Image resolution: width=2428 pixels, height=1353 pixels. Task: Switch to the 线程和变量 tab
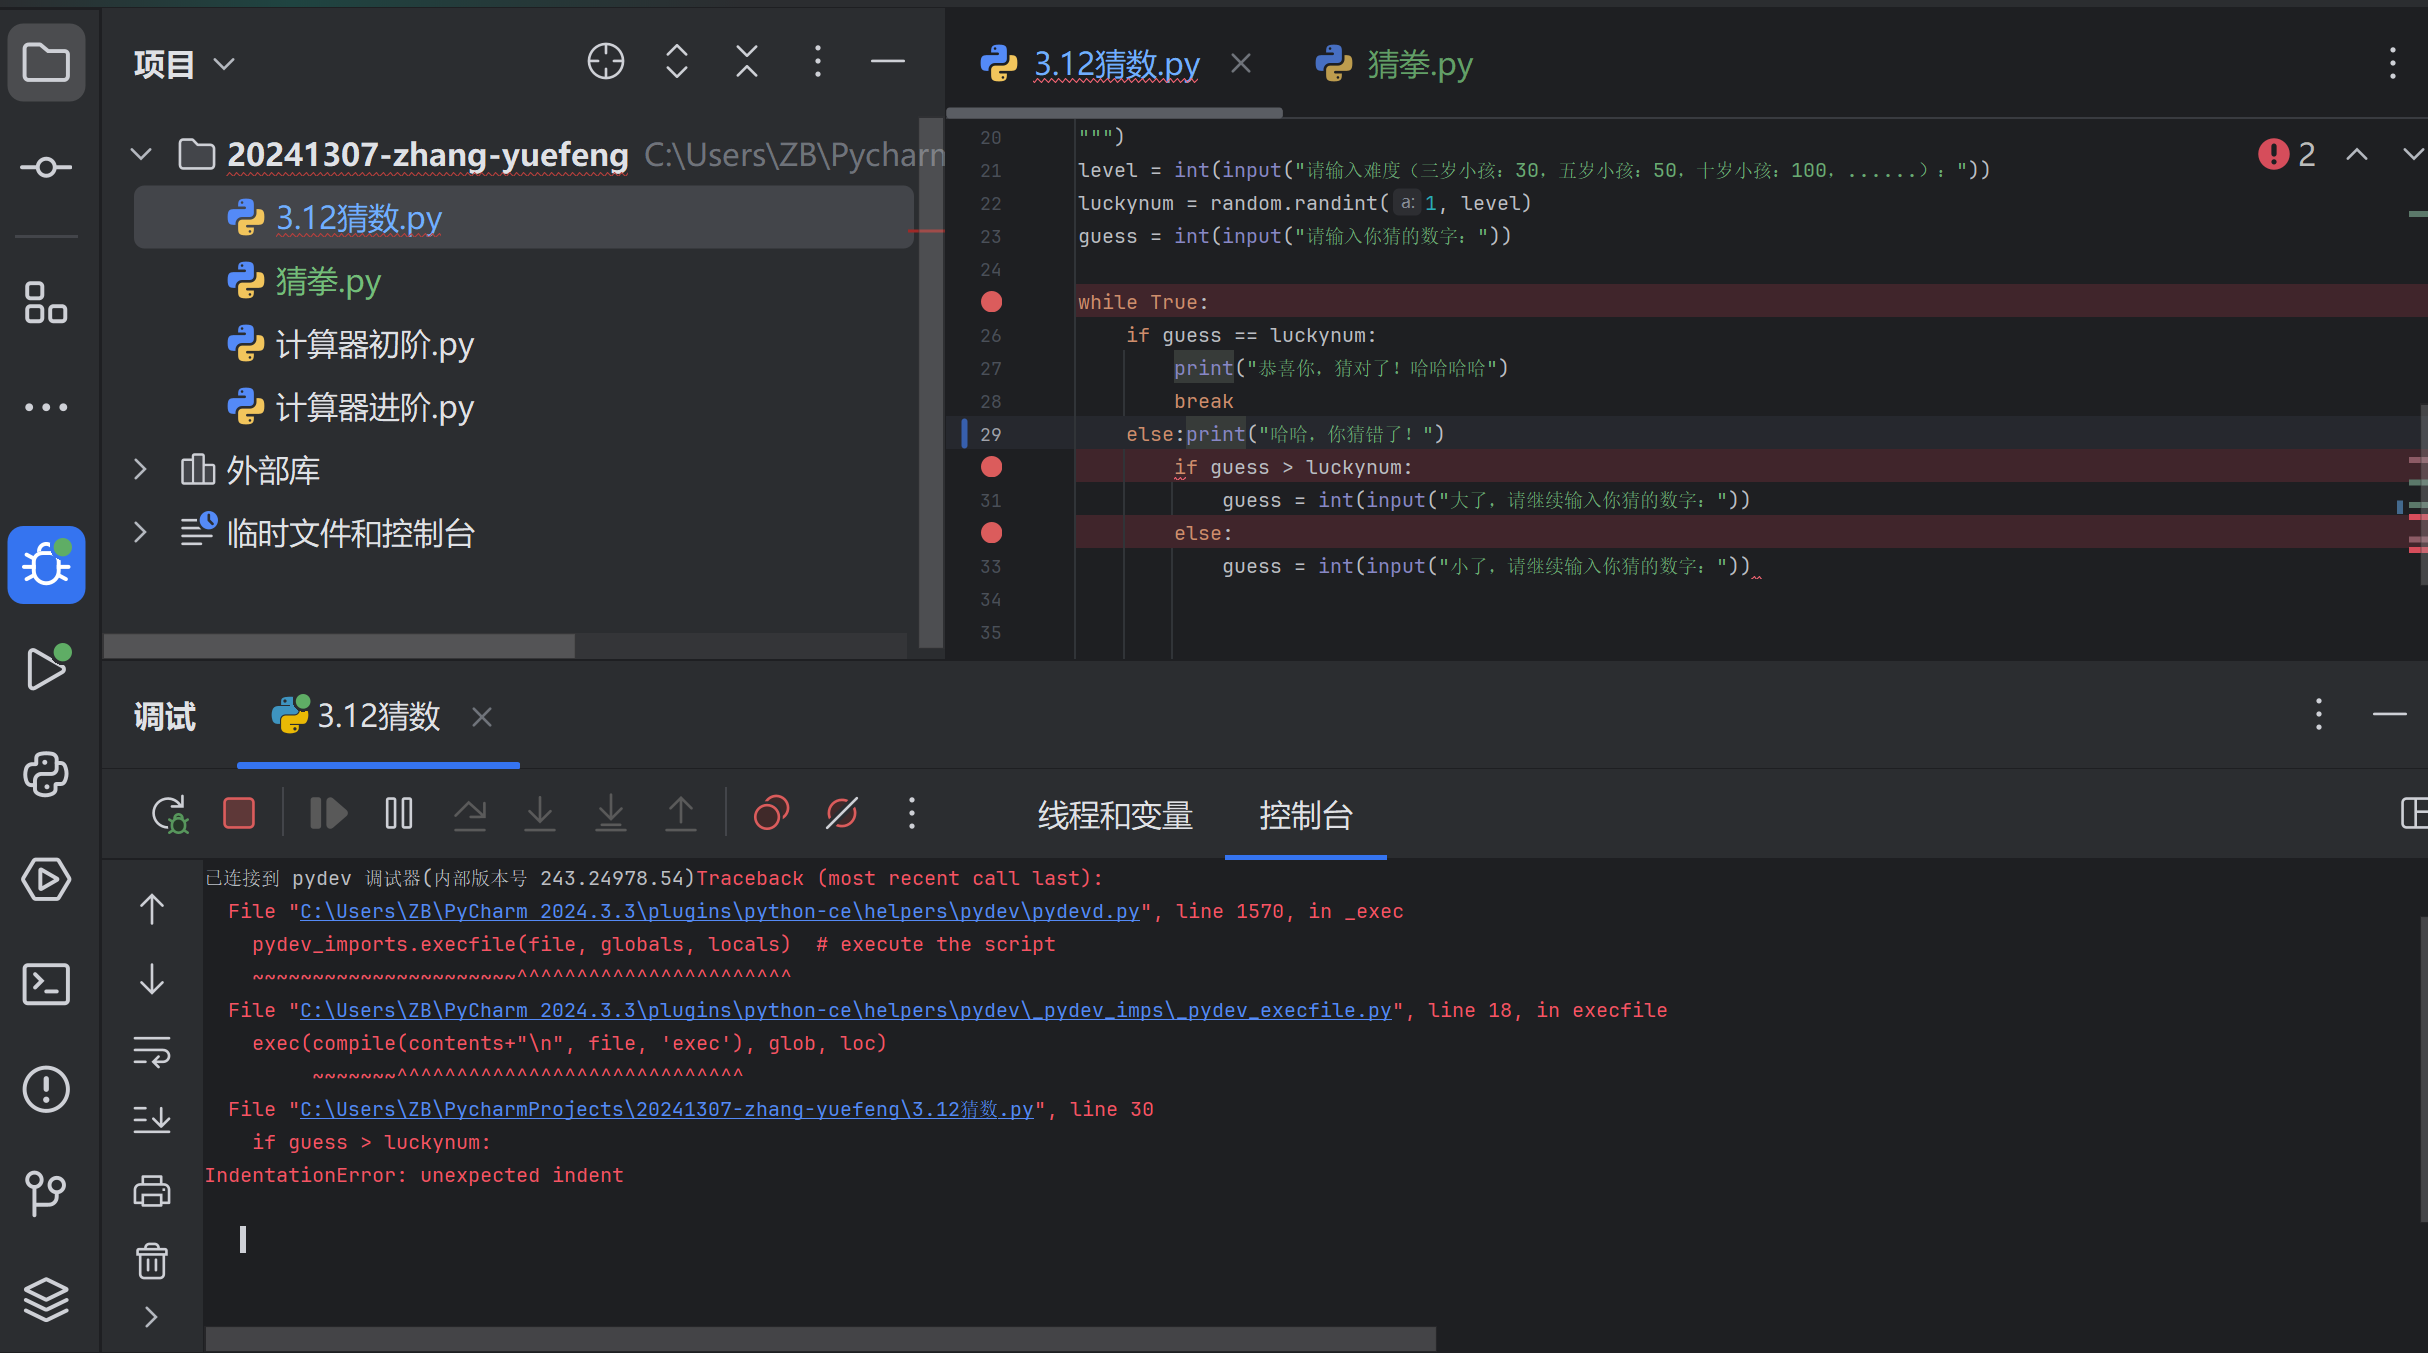pos(1115,815)
